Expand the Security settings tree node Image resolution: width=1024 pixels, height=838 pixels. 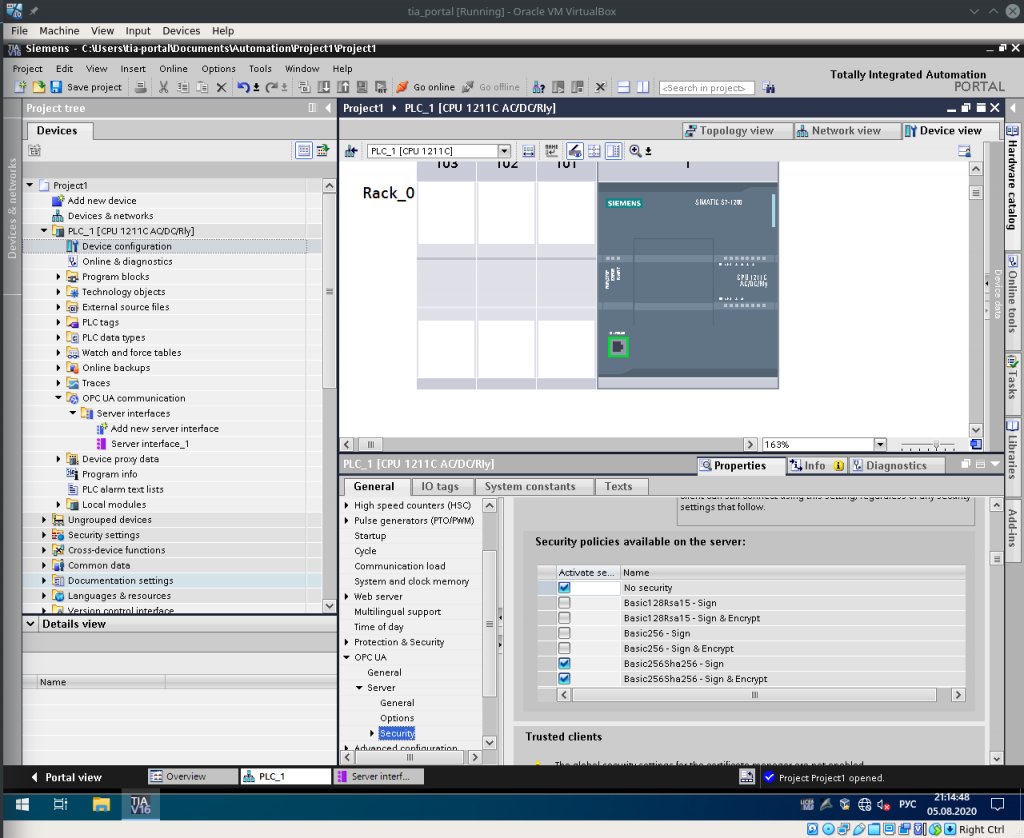click(x=44, y=535)
